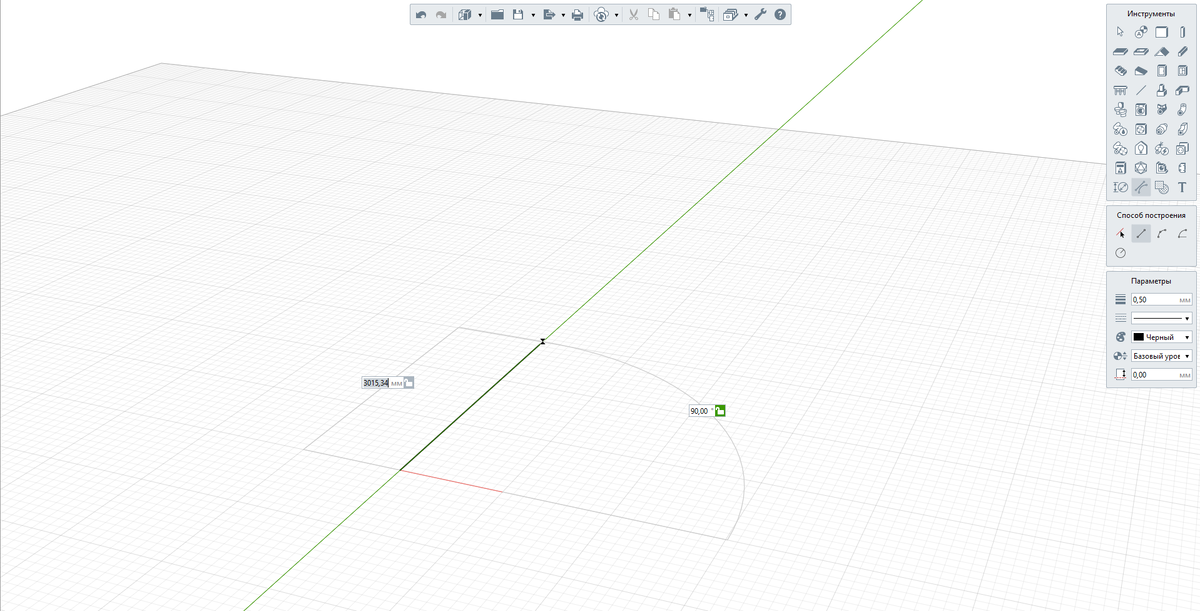Open the line type dropdown
The width and height of the screenshot is (1200, 611).
(x=1161, y=318)
